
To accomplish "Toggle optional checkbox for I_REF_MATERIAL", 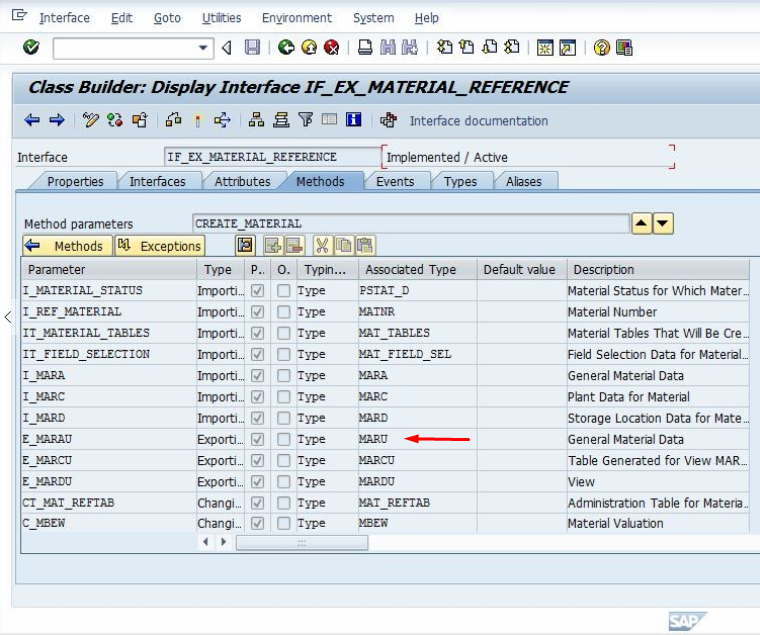I will [x=284, y=312].
